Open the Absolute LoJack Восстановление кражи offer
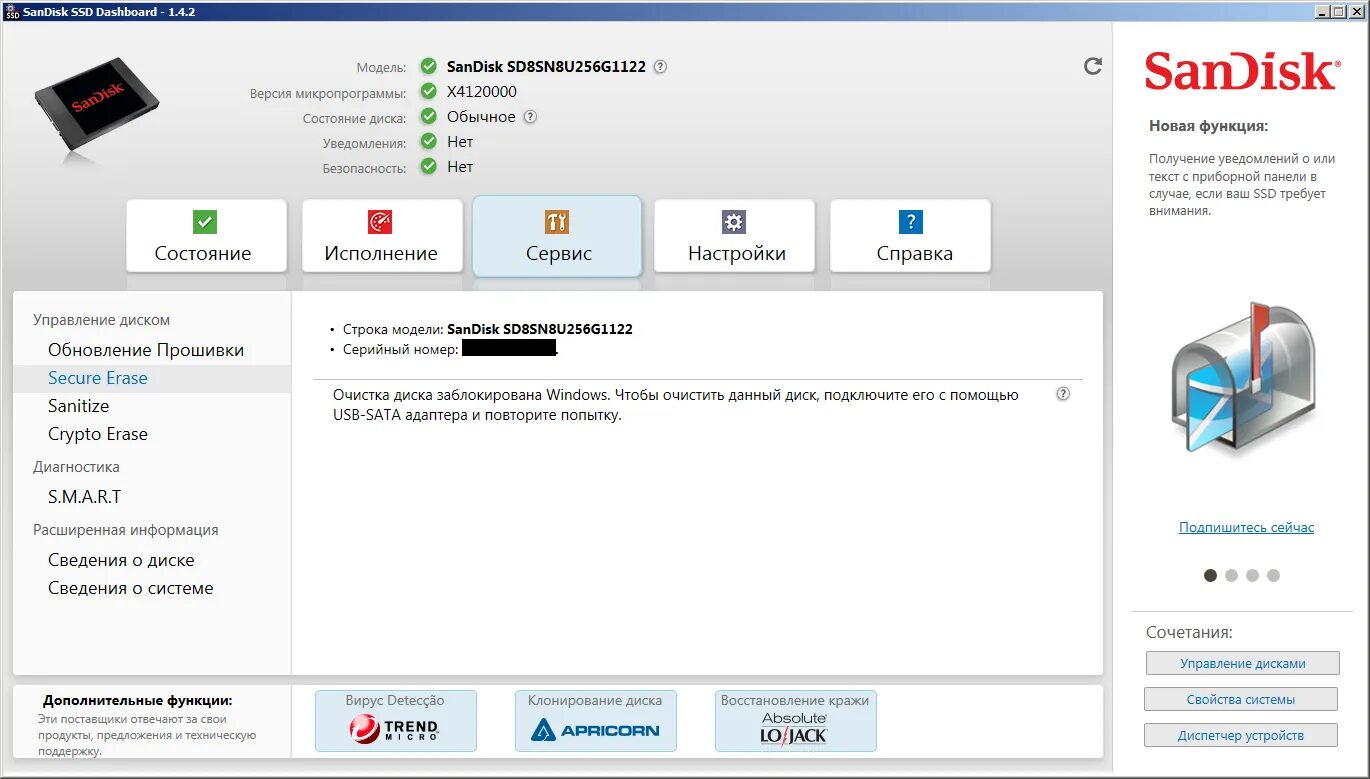This screenshot has width=1370, height=779. 795,721
